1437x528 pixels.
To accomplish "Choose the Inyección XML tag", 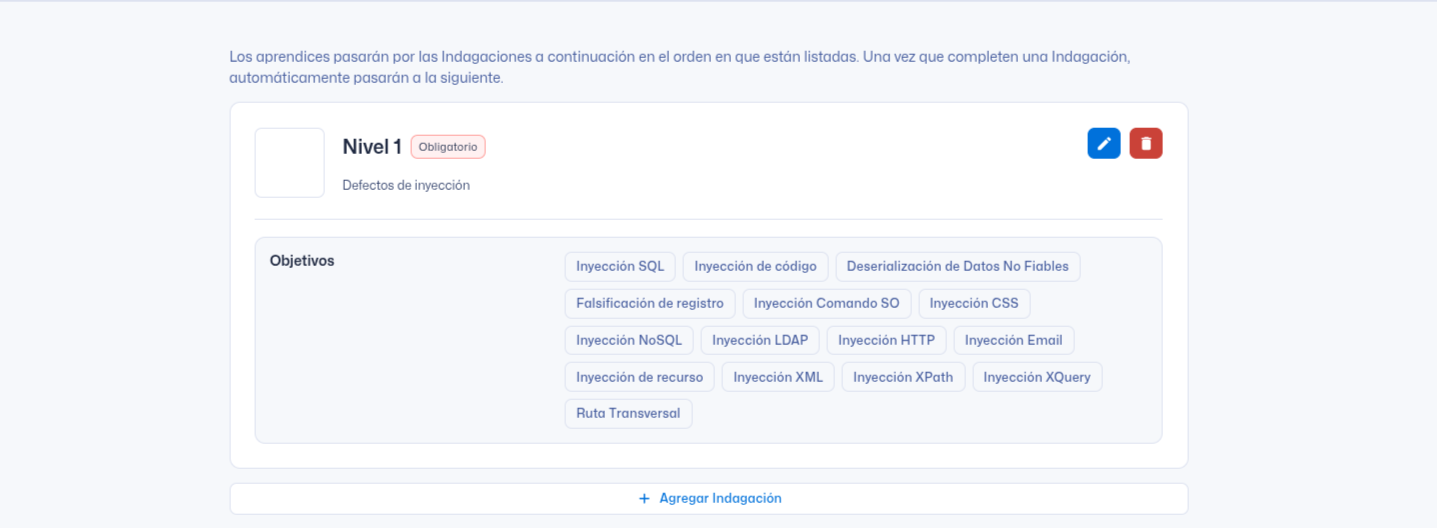I will (778, 378).
